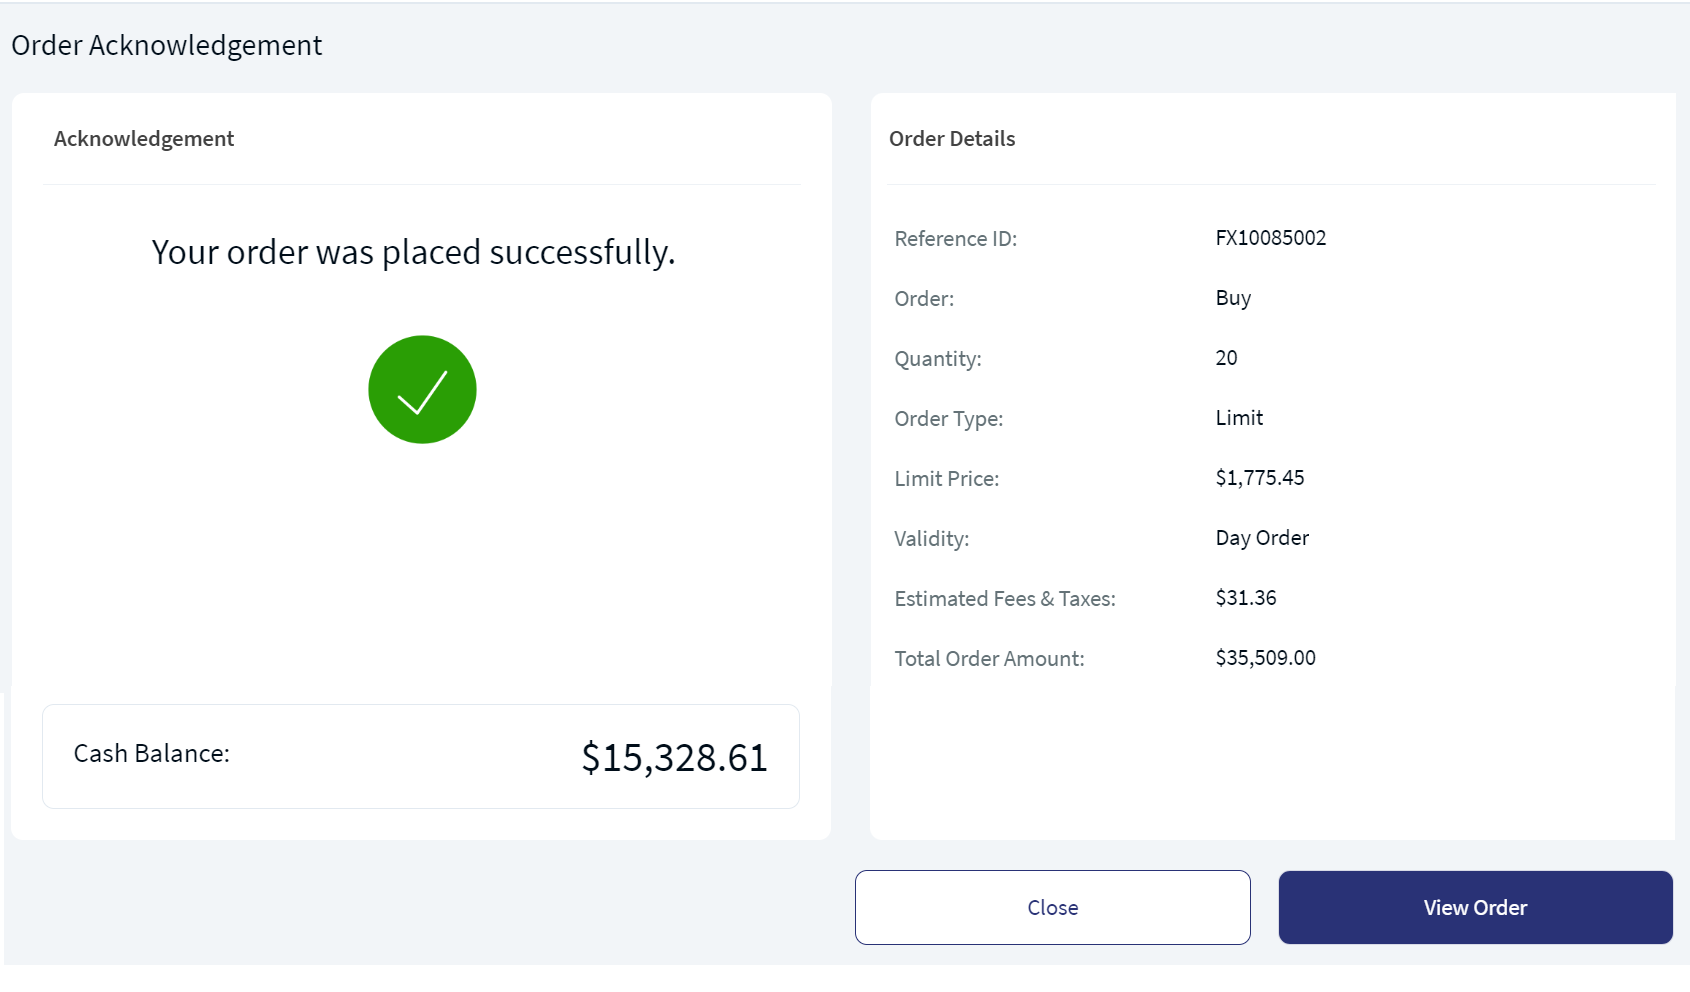Click the Quantity value 20
The image size is (1690, 992).
[x=1226, y=358]
